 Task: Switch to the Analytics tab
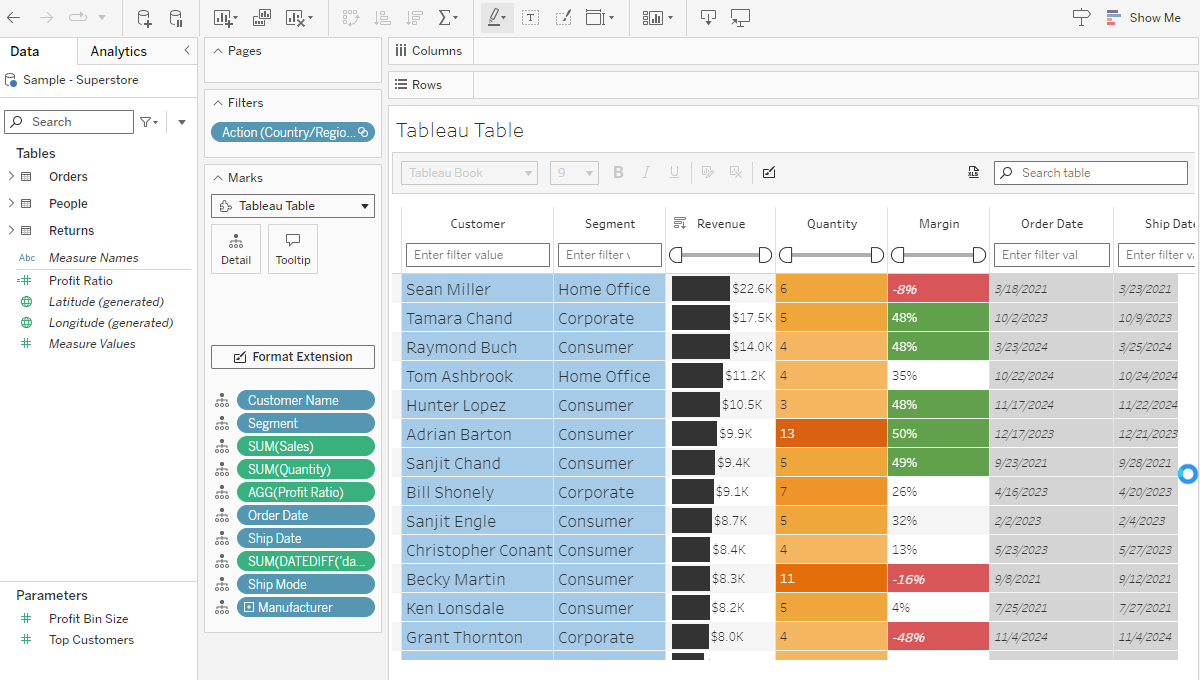click(x=117, y=50)
